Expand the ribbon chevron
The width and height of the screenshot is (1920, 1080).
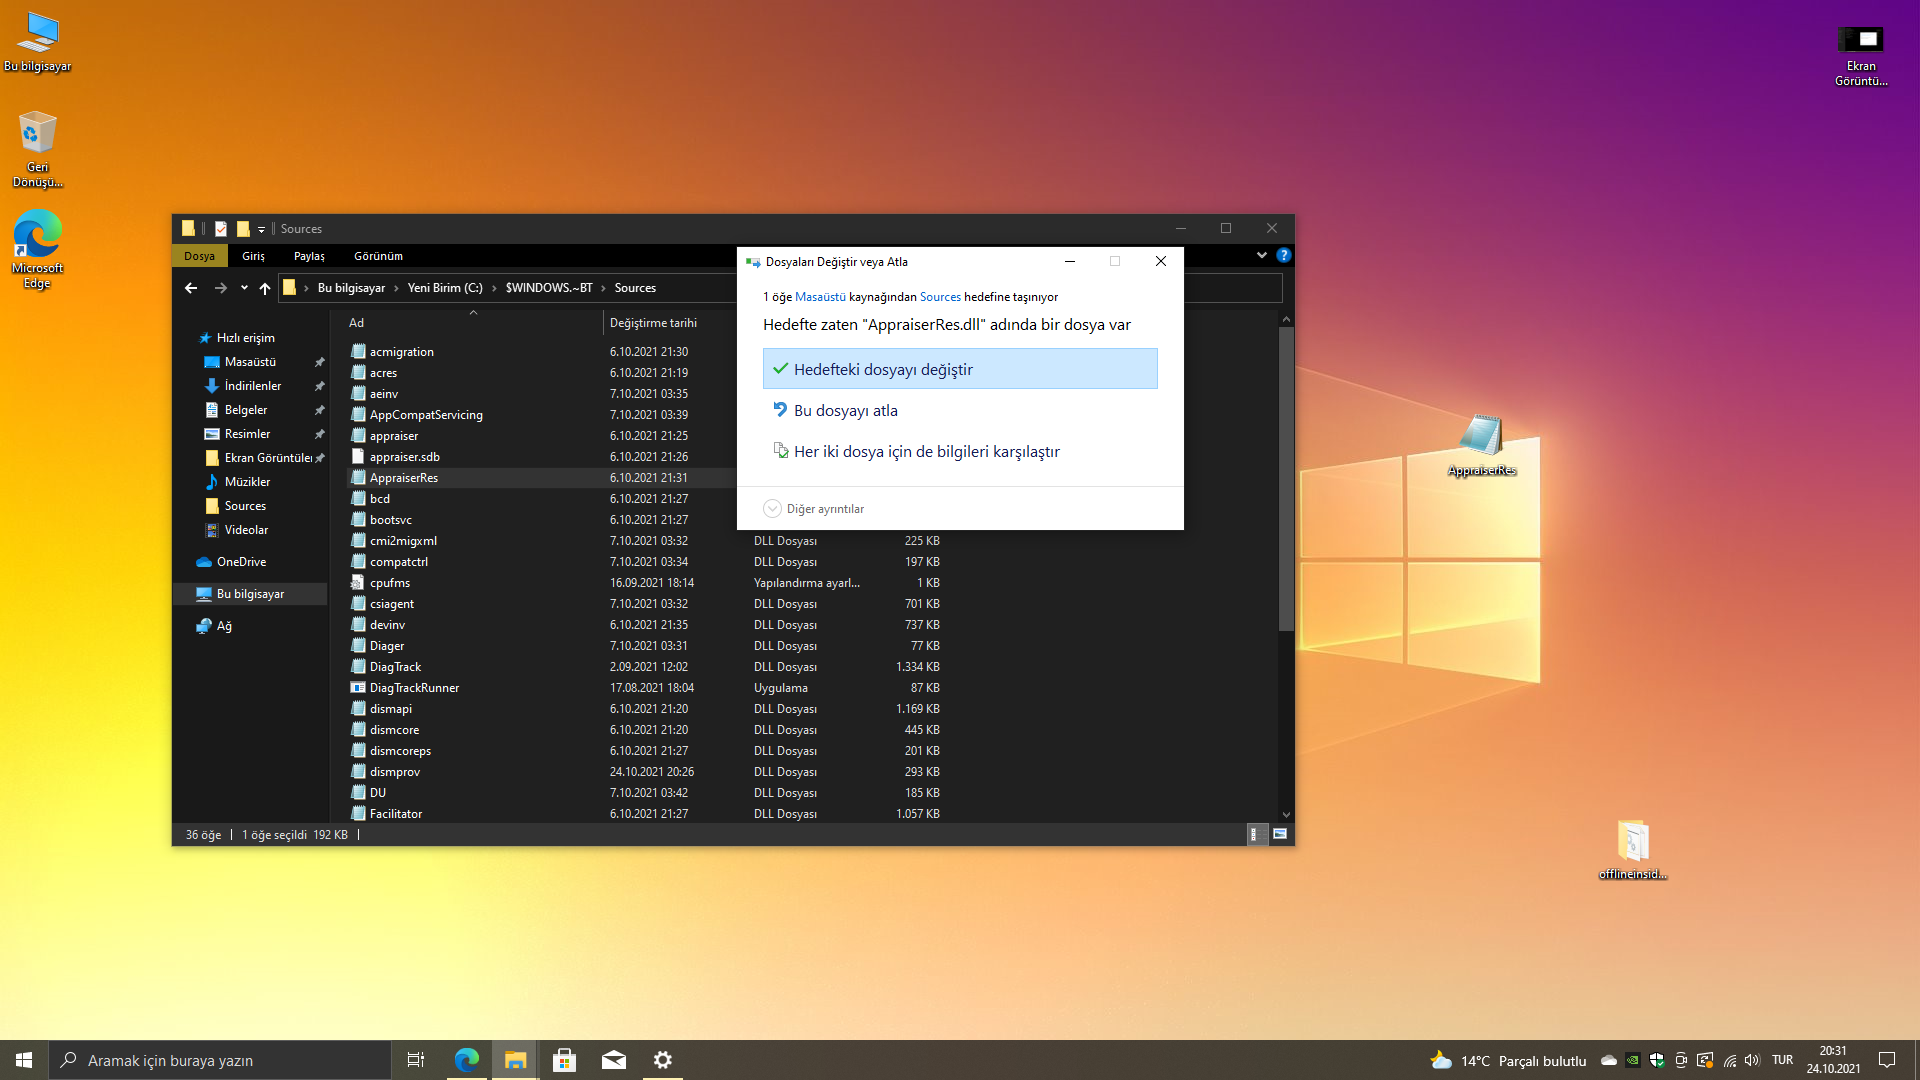tap(1262, 256)
